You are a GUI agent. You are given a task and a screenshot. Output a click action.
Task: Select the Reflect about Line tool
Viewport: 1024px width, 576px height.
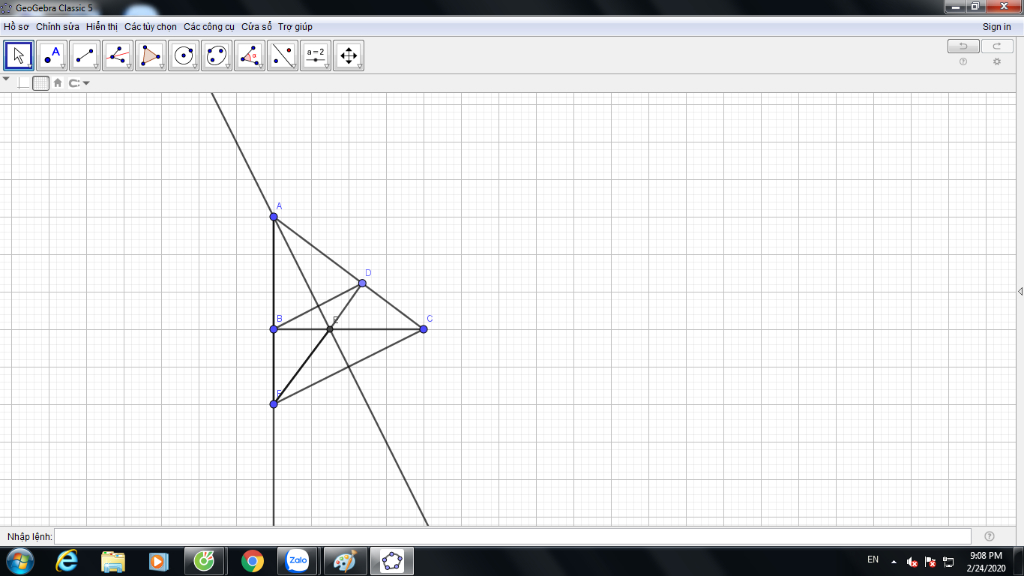(x=283, y=56)
